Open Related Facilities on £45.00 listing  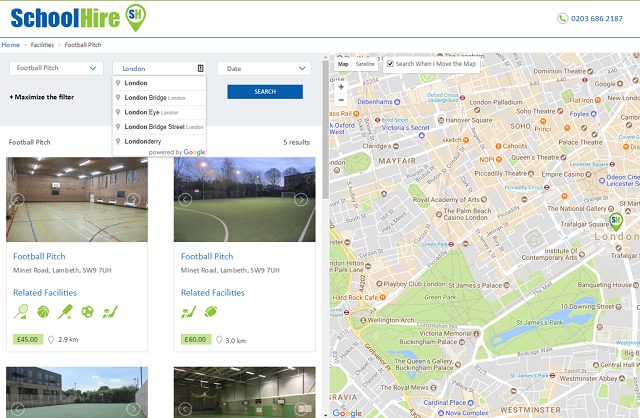(x=45, y=293)
